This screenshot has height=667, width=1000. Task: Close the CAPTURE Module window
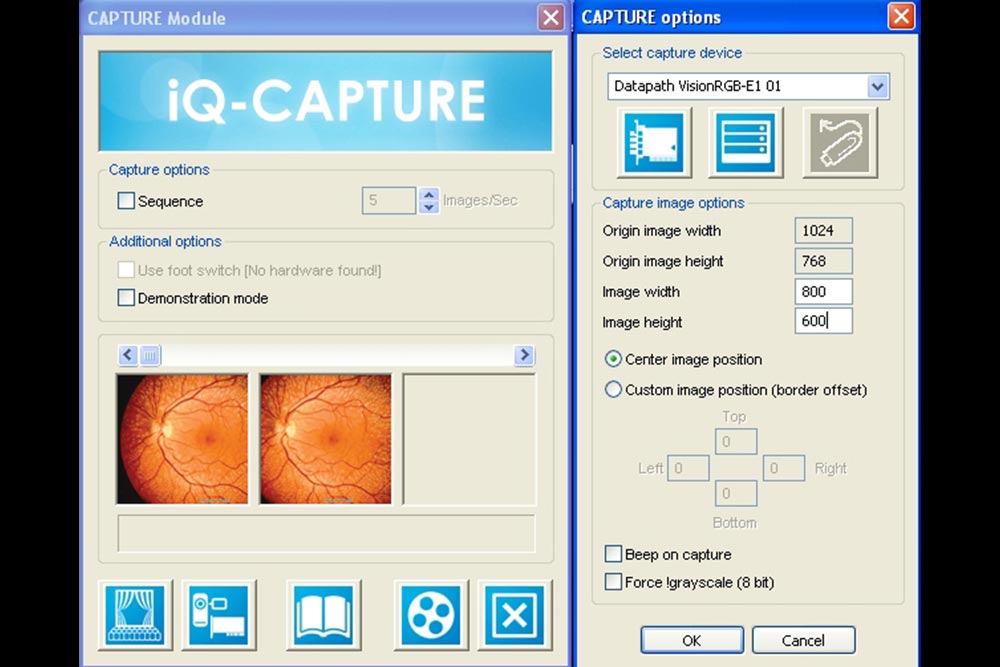550,17
